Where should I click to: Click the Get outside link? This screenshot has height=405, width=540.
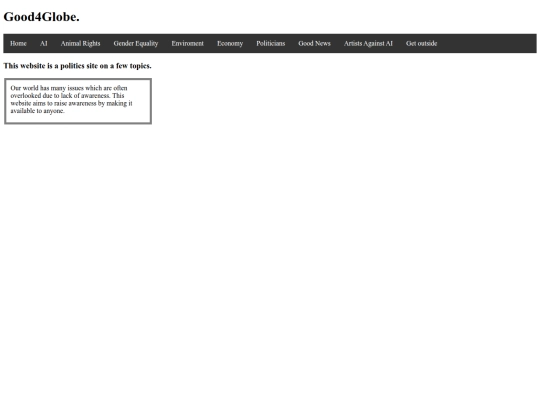421,43
